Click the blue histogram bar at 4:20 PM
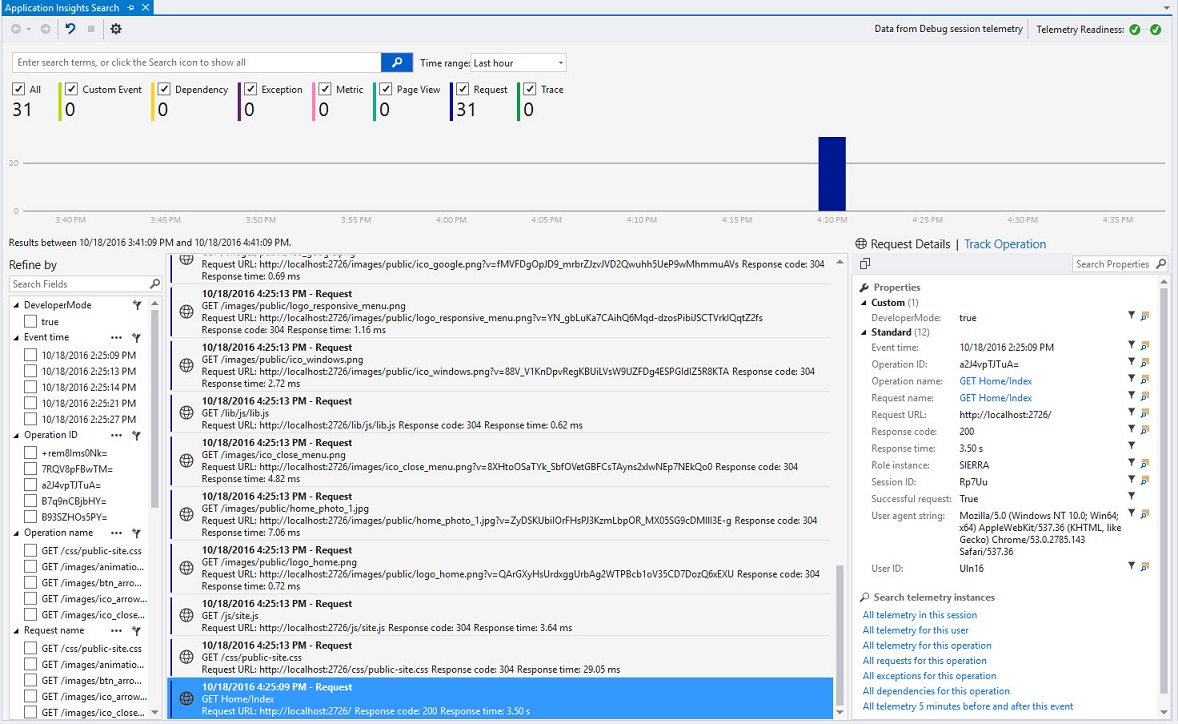Screen dimensions: 1178x724 tap(832, 173)
